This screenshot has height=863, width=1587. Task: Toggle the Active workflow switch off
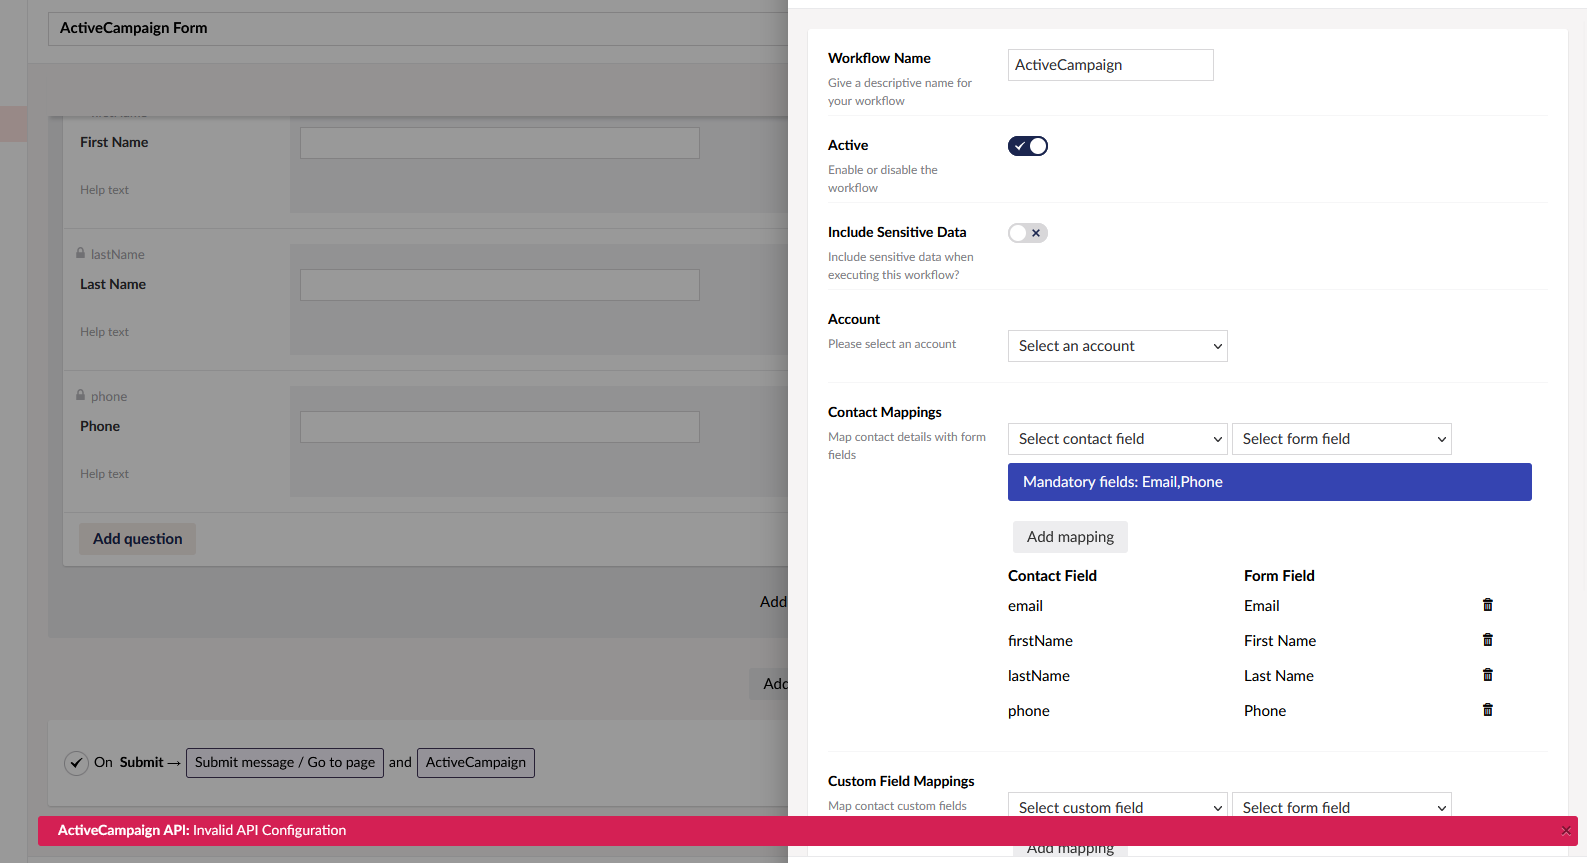click(x=1028, y=146)
